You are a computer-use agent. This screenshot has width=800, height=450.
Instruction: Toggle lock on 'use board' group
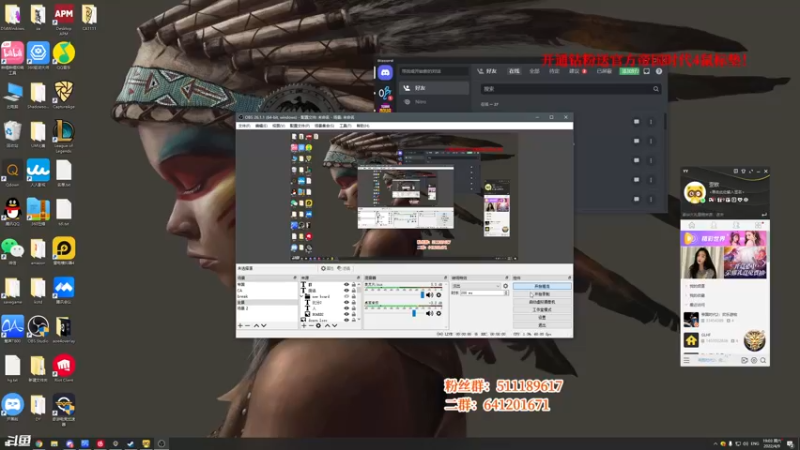tap(354, 296)
